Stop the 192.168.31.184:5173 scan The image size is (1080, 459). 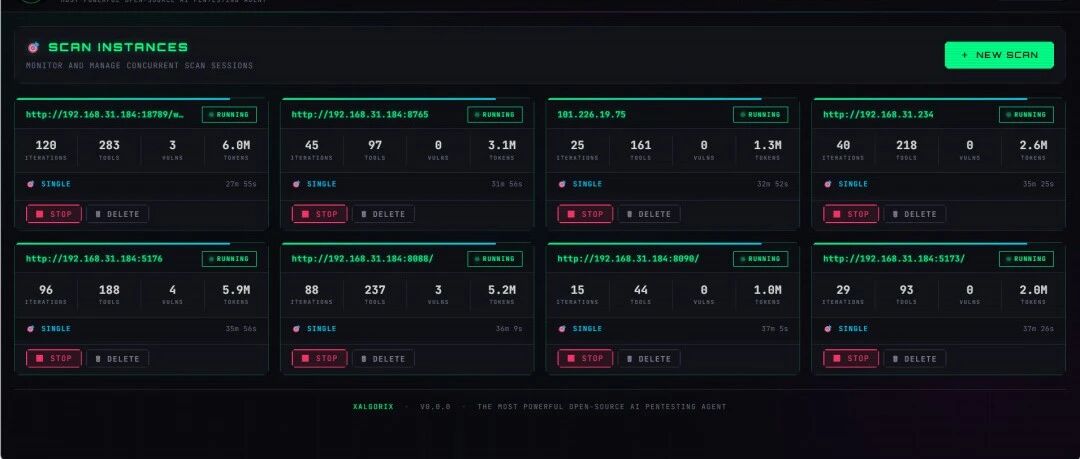click(x=851, y=358)
